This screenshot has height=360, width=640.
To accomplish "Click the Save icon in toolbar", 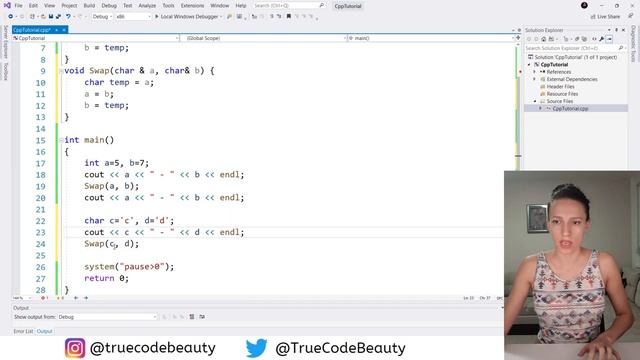I will click(x=51, y=17).
